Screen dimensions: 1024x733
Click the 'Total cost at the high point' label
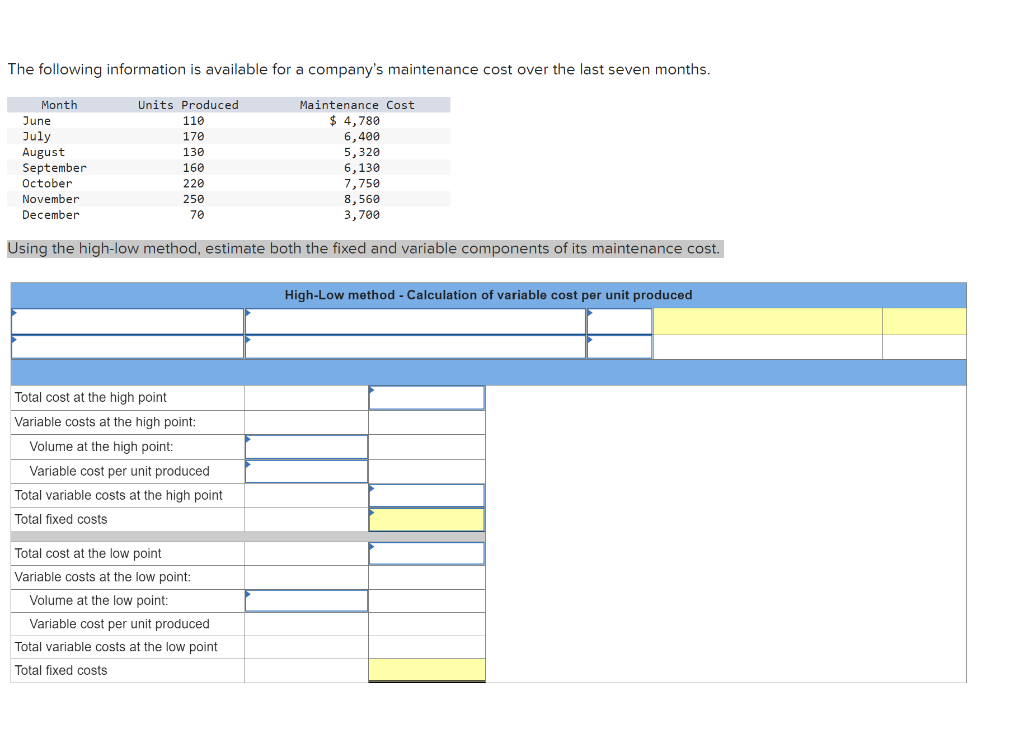pos(91,397)
